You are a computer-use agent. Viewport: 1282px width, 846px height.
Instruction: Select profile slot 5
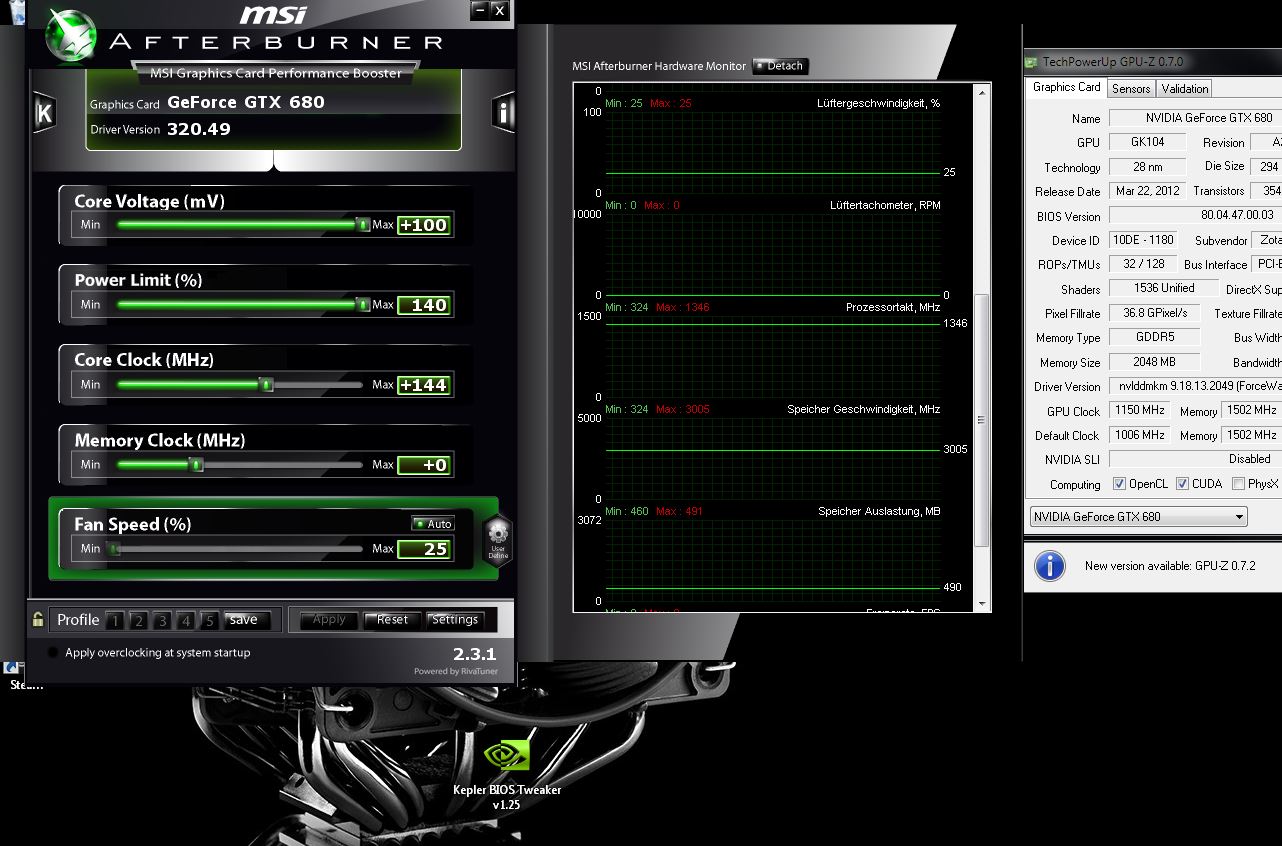[x=209, y=621]
